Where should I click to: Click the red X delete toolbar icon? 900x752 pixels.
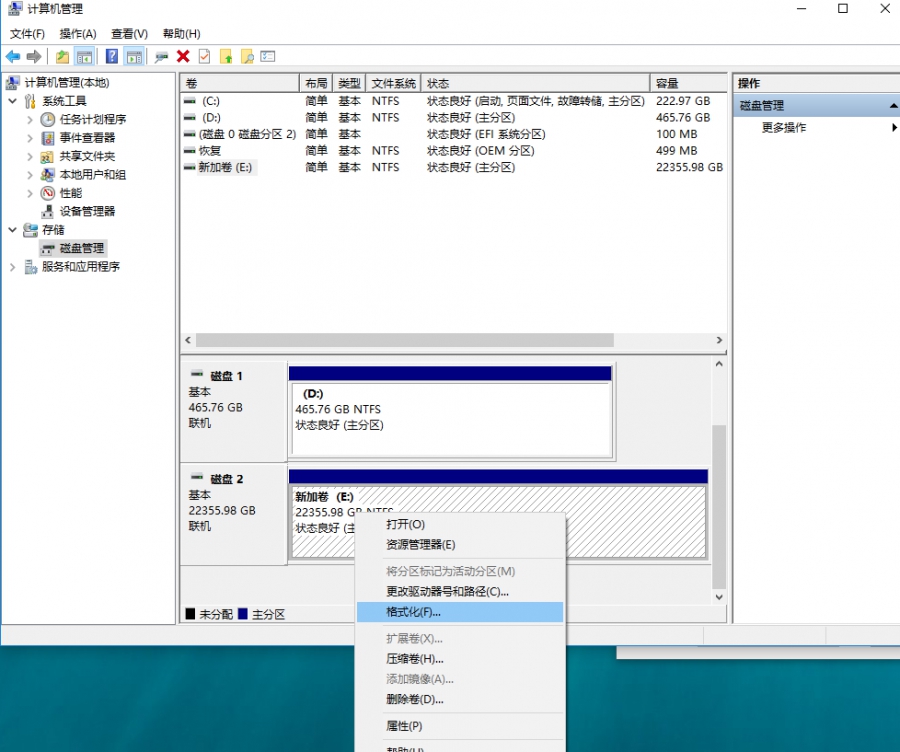click(x=183, y=57)
